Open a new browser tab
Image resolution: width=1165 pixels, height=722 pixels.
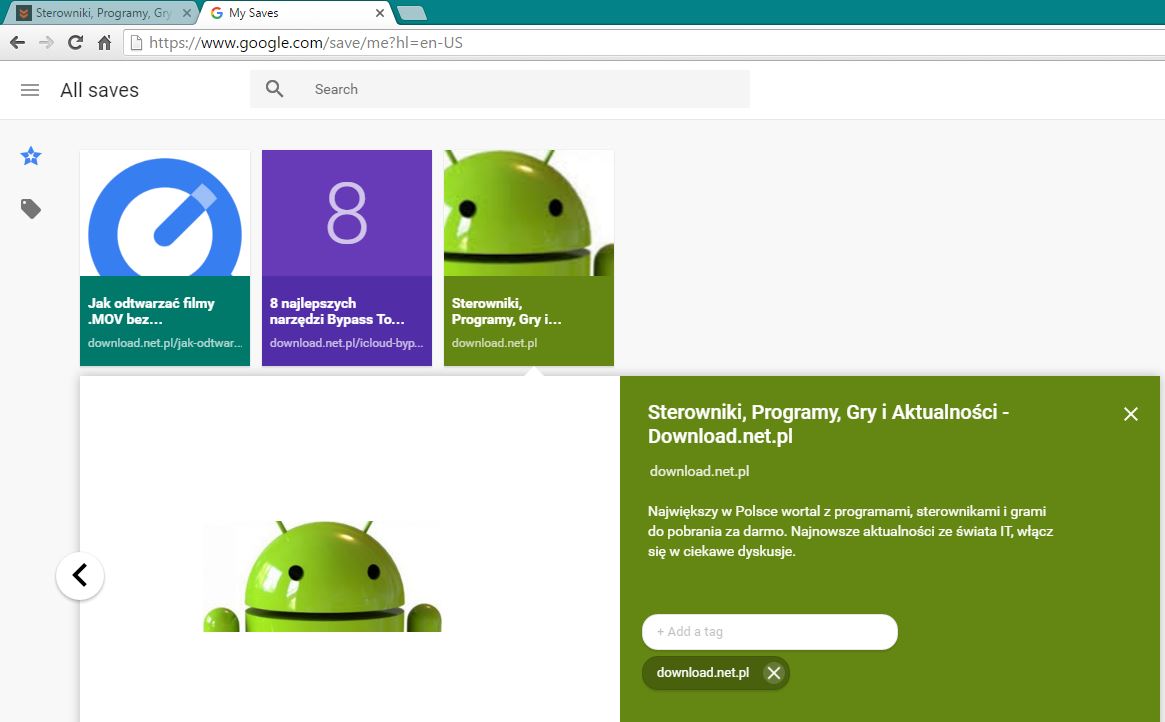[x=411, y=13]
